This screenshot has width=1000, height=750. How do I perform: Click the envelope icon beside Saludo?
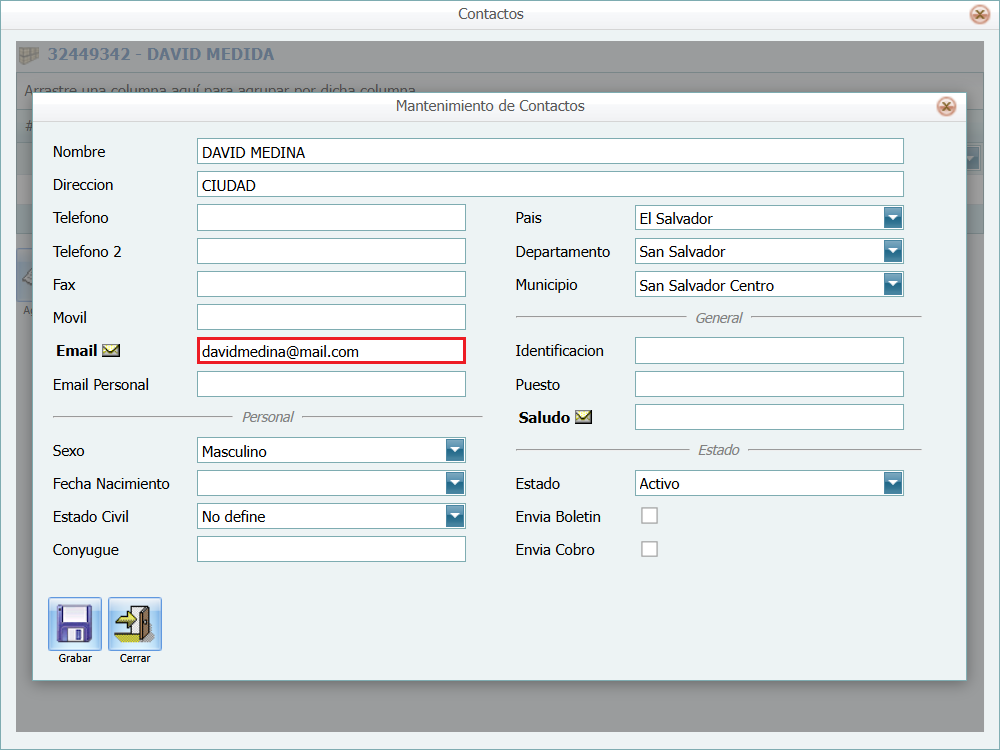(583, 417)
